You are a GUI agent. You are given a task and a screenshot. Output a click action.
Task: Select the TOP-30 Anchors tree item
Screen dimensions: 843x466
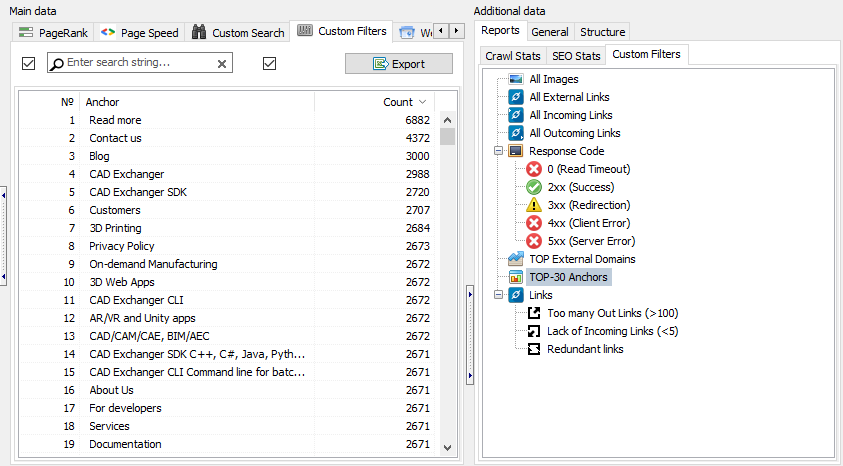(567, 277)
